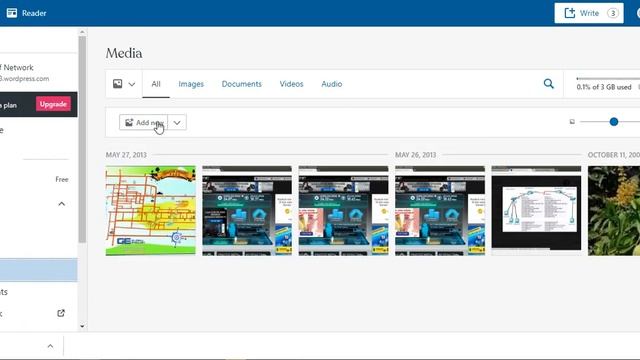This screenshot has height=360, width=640.
Task: Adjust the thumbnail size slider handle
Action: tap(613, 122)
